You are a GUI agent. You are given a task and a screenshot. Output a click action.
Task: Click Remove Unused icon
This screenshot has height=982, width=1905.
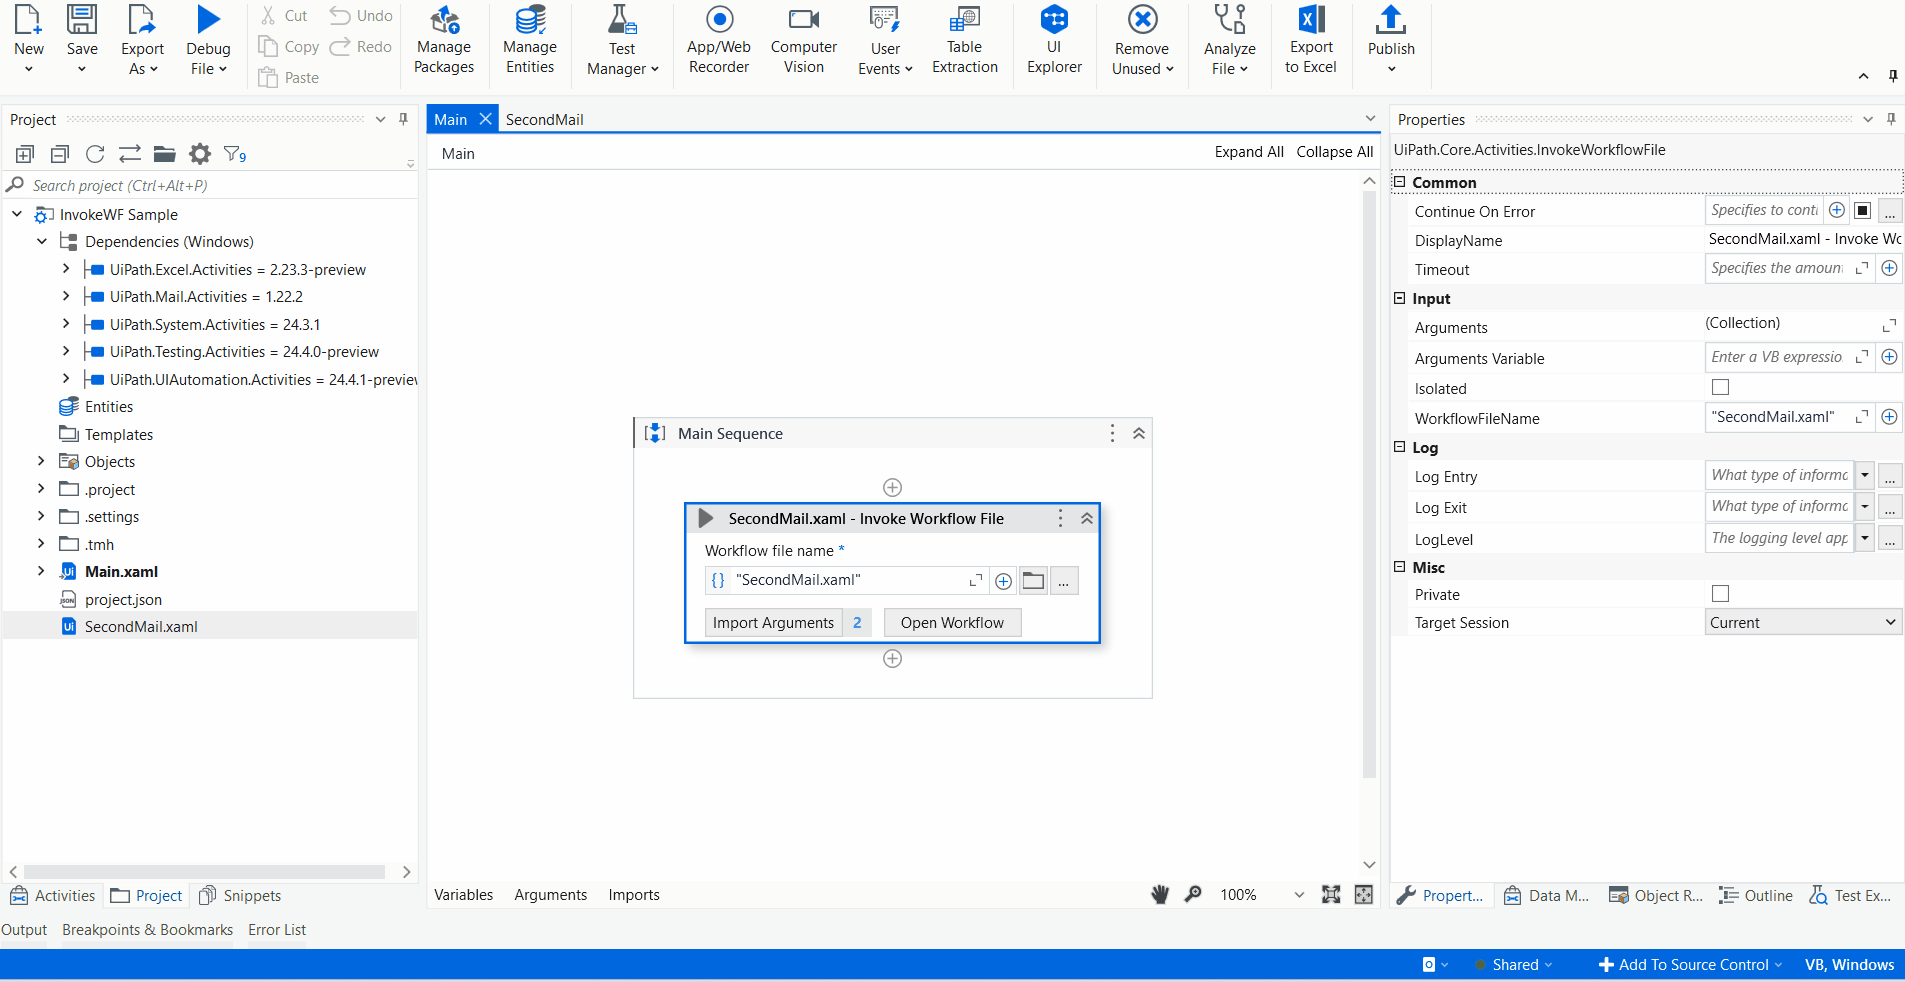click(1142, 19)
